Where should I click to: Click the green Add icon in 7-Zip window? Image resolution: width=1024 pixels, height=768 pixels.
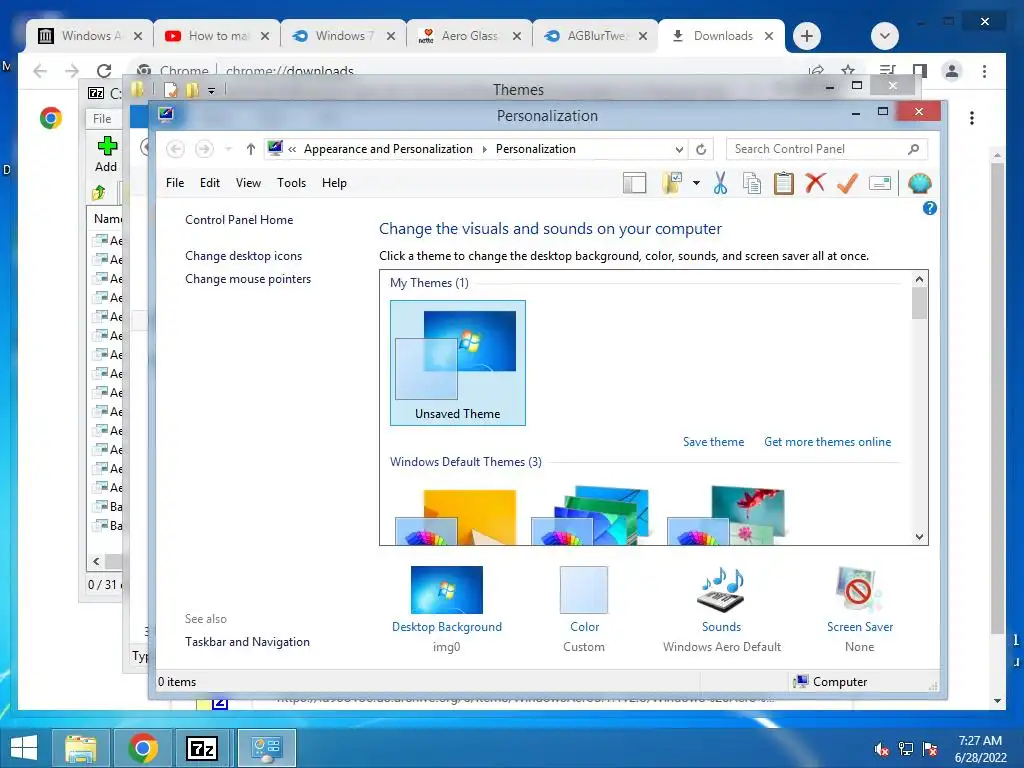pos(106,146)
